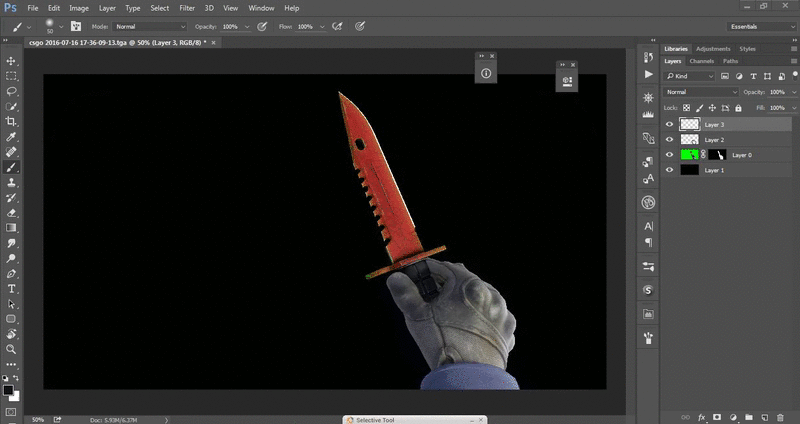
Task: Select the Quick Selection tool
Action: (x=11, y=107)
